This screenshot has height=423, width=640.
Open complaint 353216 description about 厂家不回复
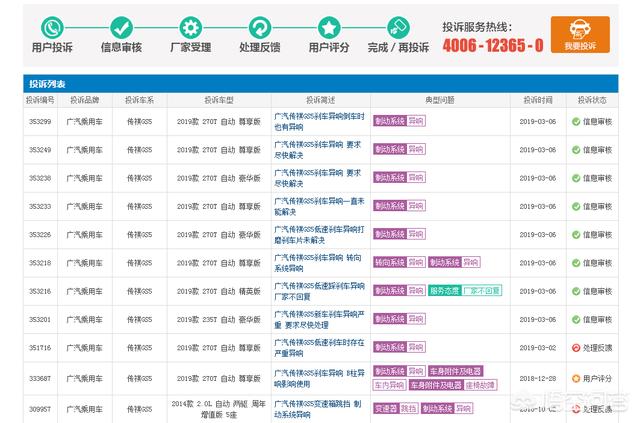pos(319,291)
